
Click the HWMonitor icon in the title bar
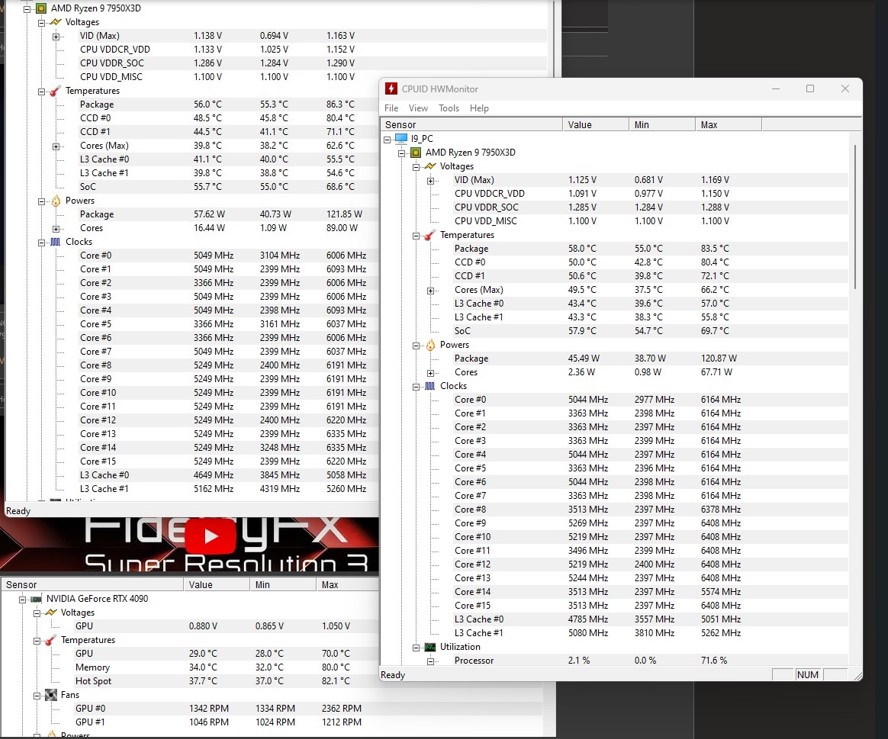[391, 88]
